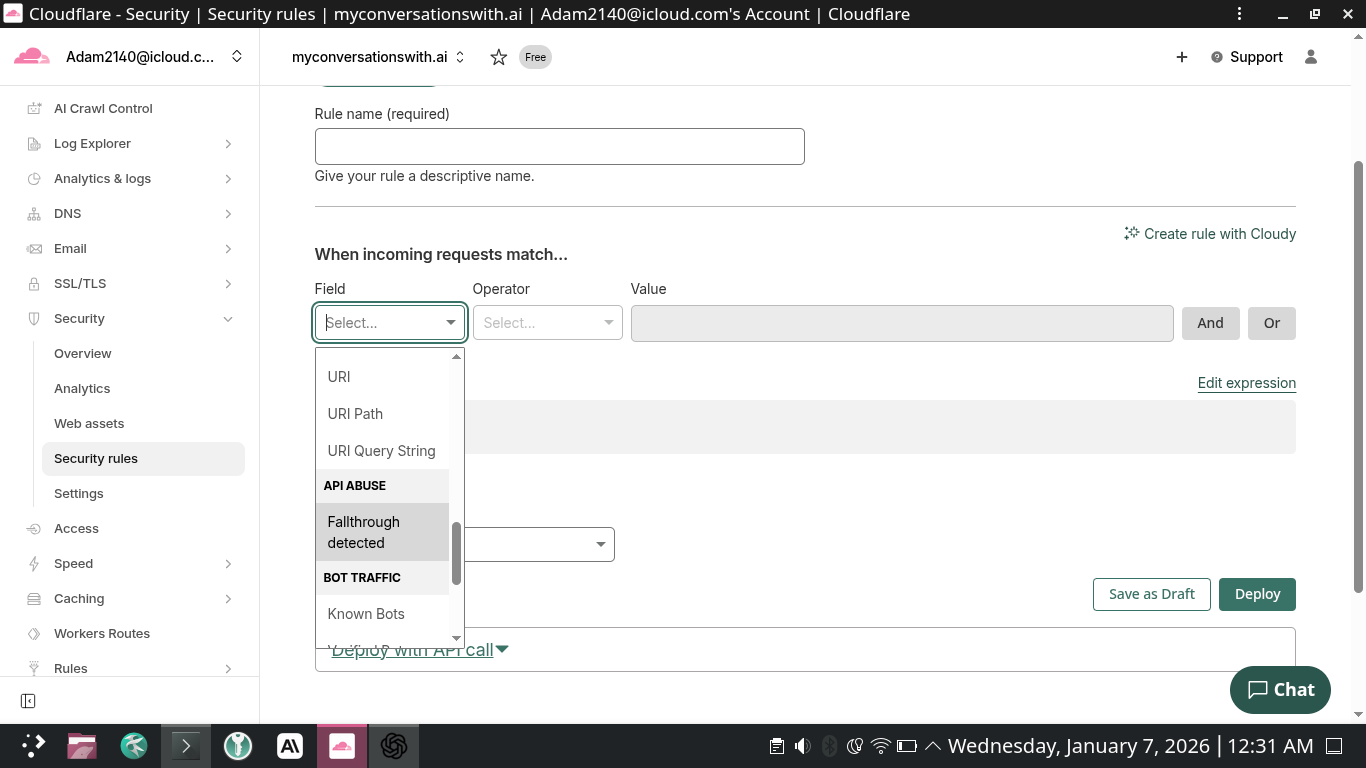
Task: Choose Known Bots field option
Action: point(366,614)
